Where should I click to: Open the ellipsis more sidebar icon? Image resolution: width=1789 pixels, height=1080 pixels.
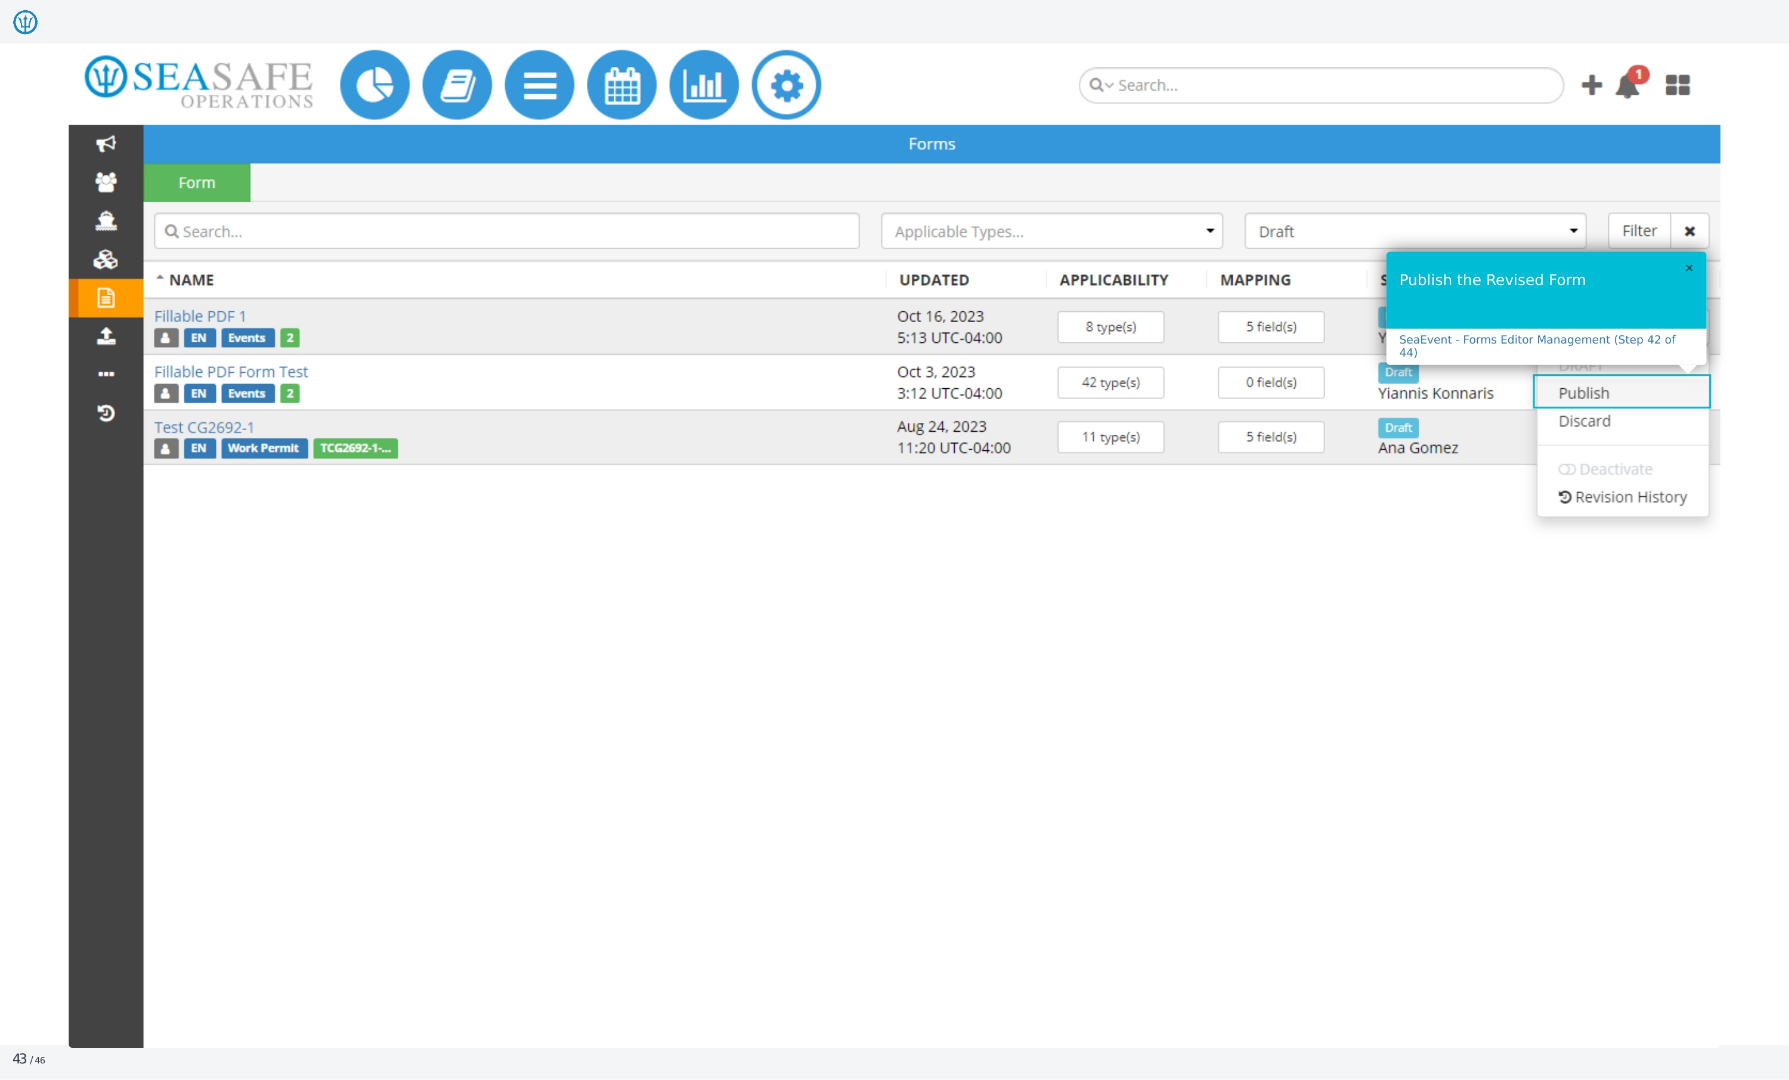(106, 374)
